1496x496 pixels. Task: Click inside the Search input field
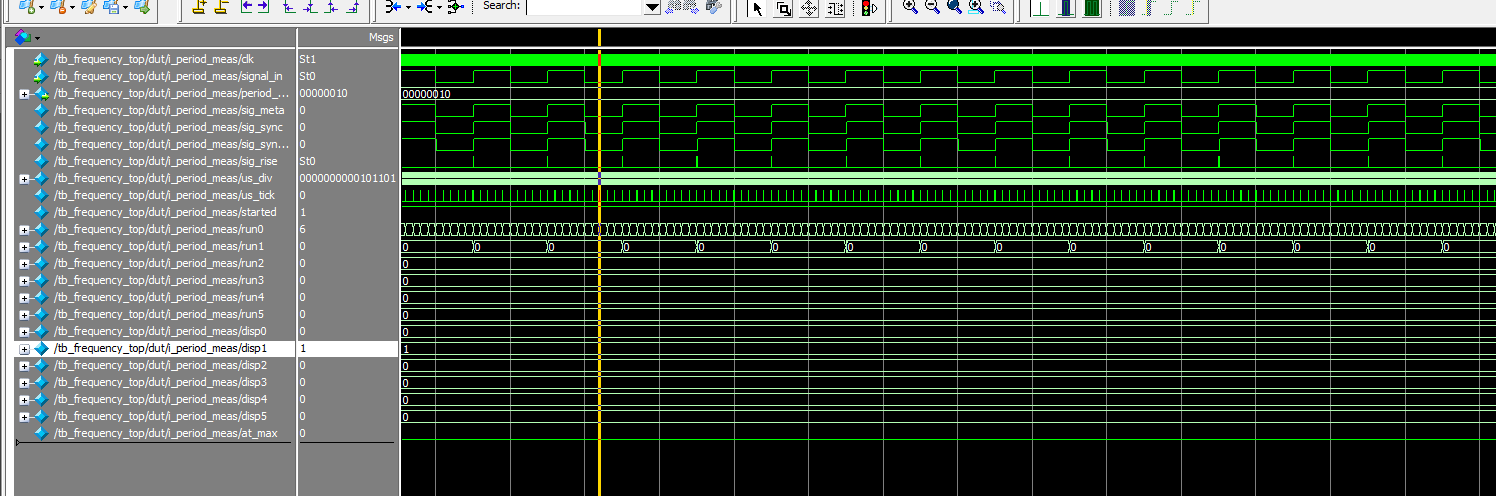click(583, 7)
